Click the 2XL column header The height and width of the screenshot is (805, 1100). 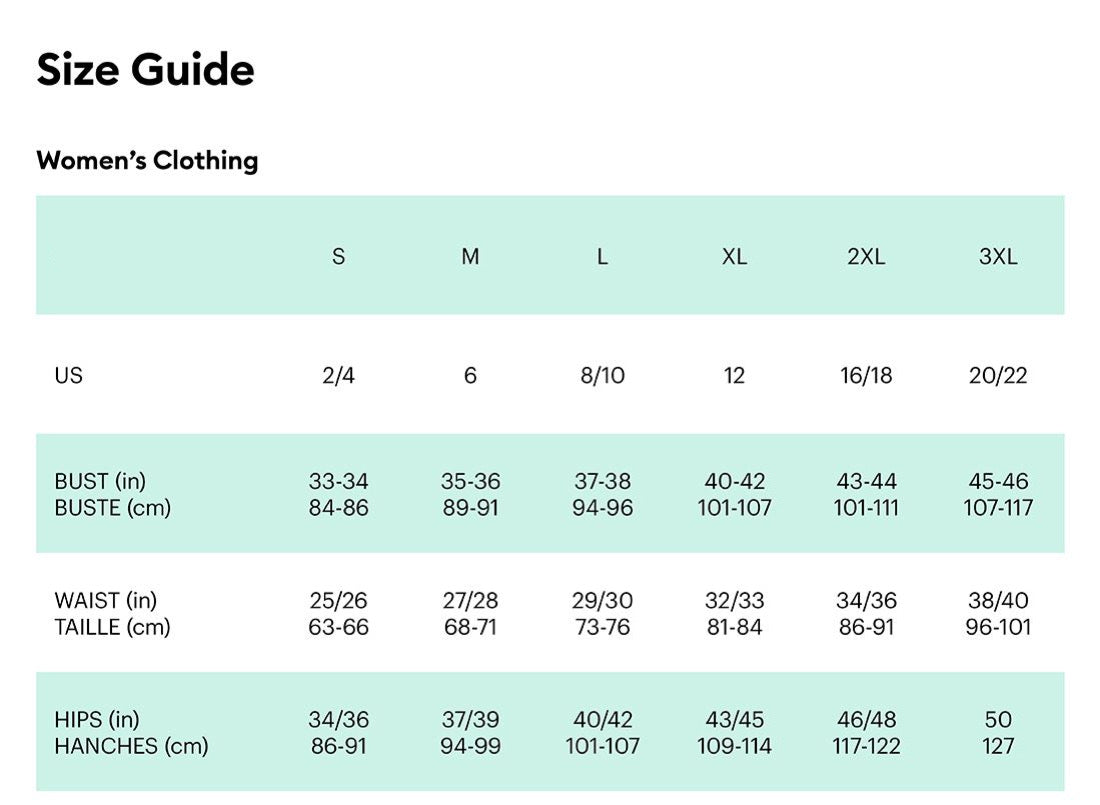866,256
